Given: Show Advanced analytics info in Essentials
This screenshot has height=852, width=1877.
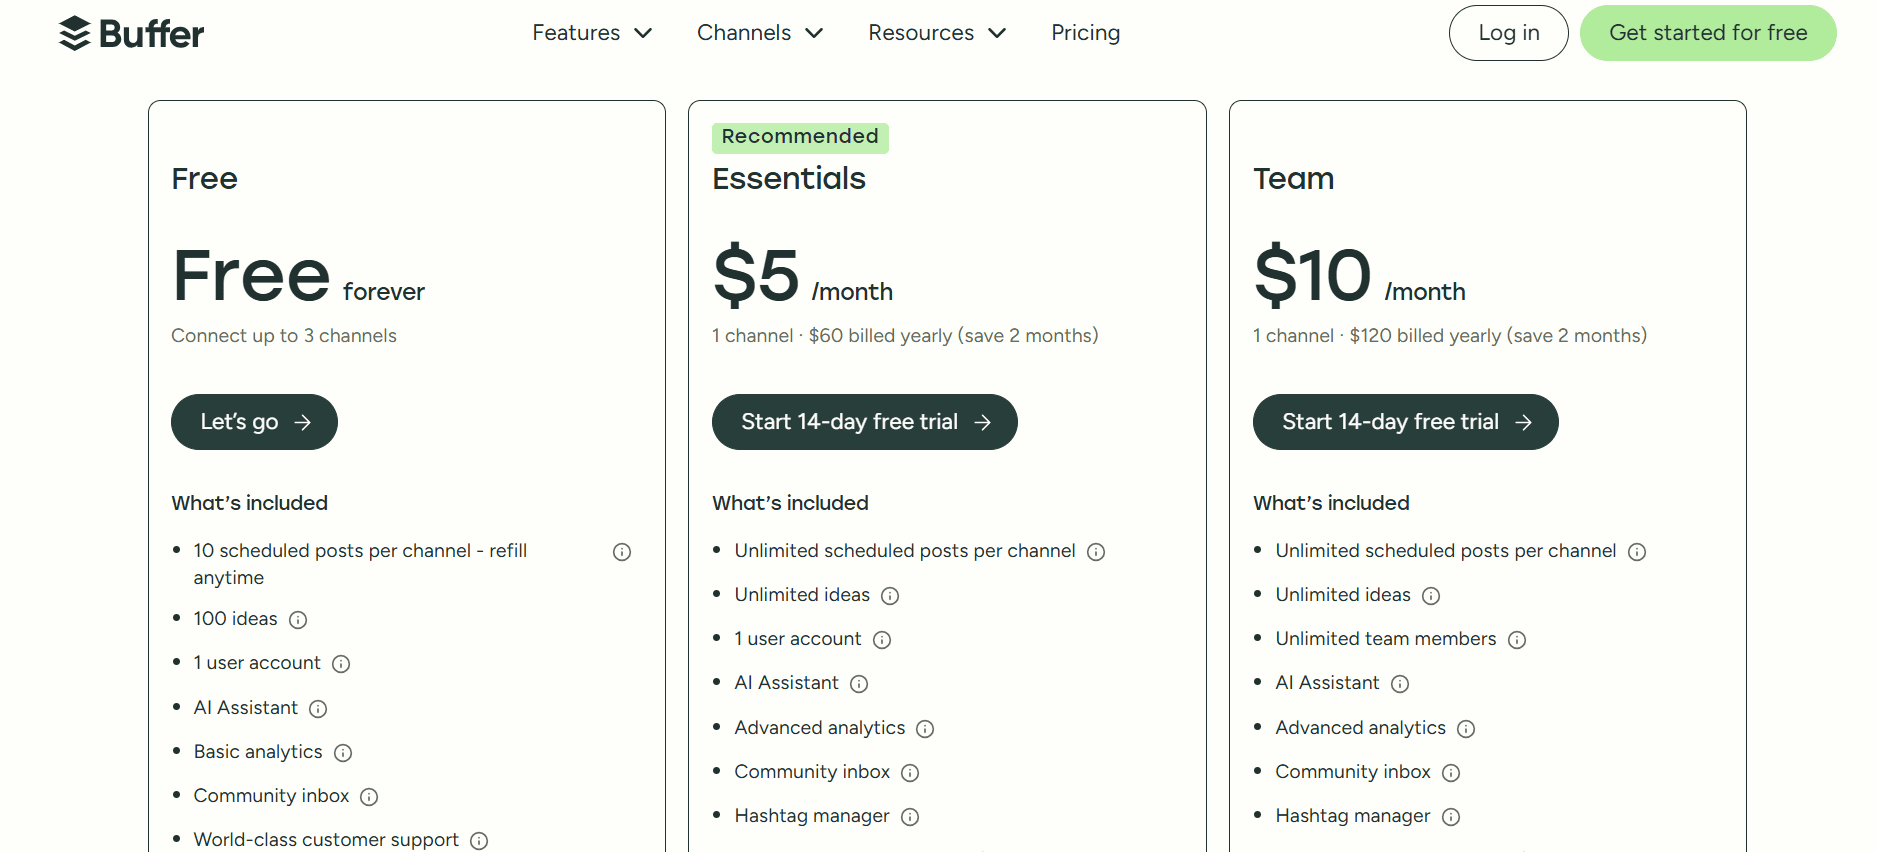Looking at the screenshot, I should (925, 729).
